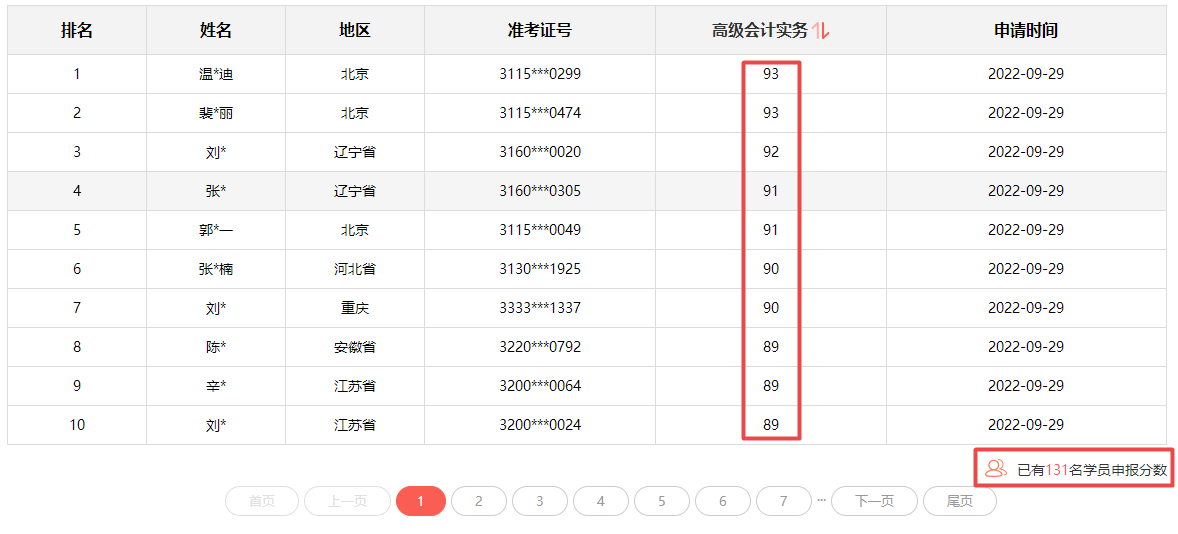Click ticket number 3220***0792
The width and height of the screenshot is (1178, 534).
click(x=539, y=347)
